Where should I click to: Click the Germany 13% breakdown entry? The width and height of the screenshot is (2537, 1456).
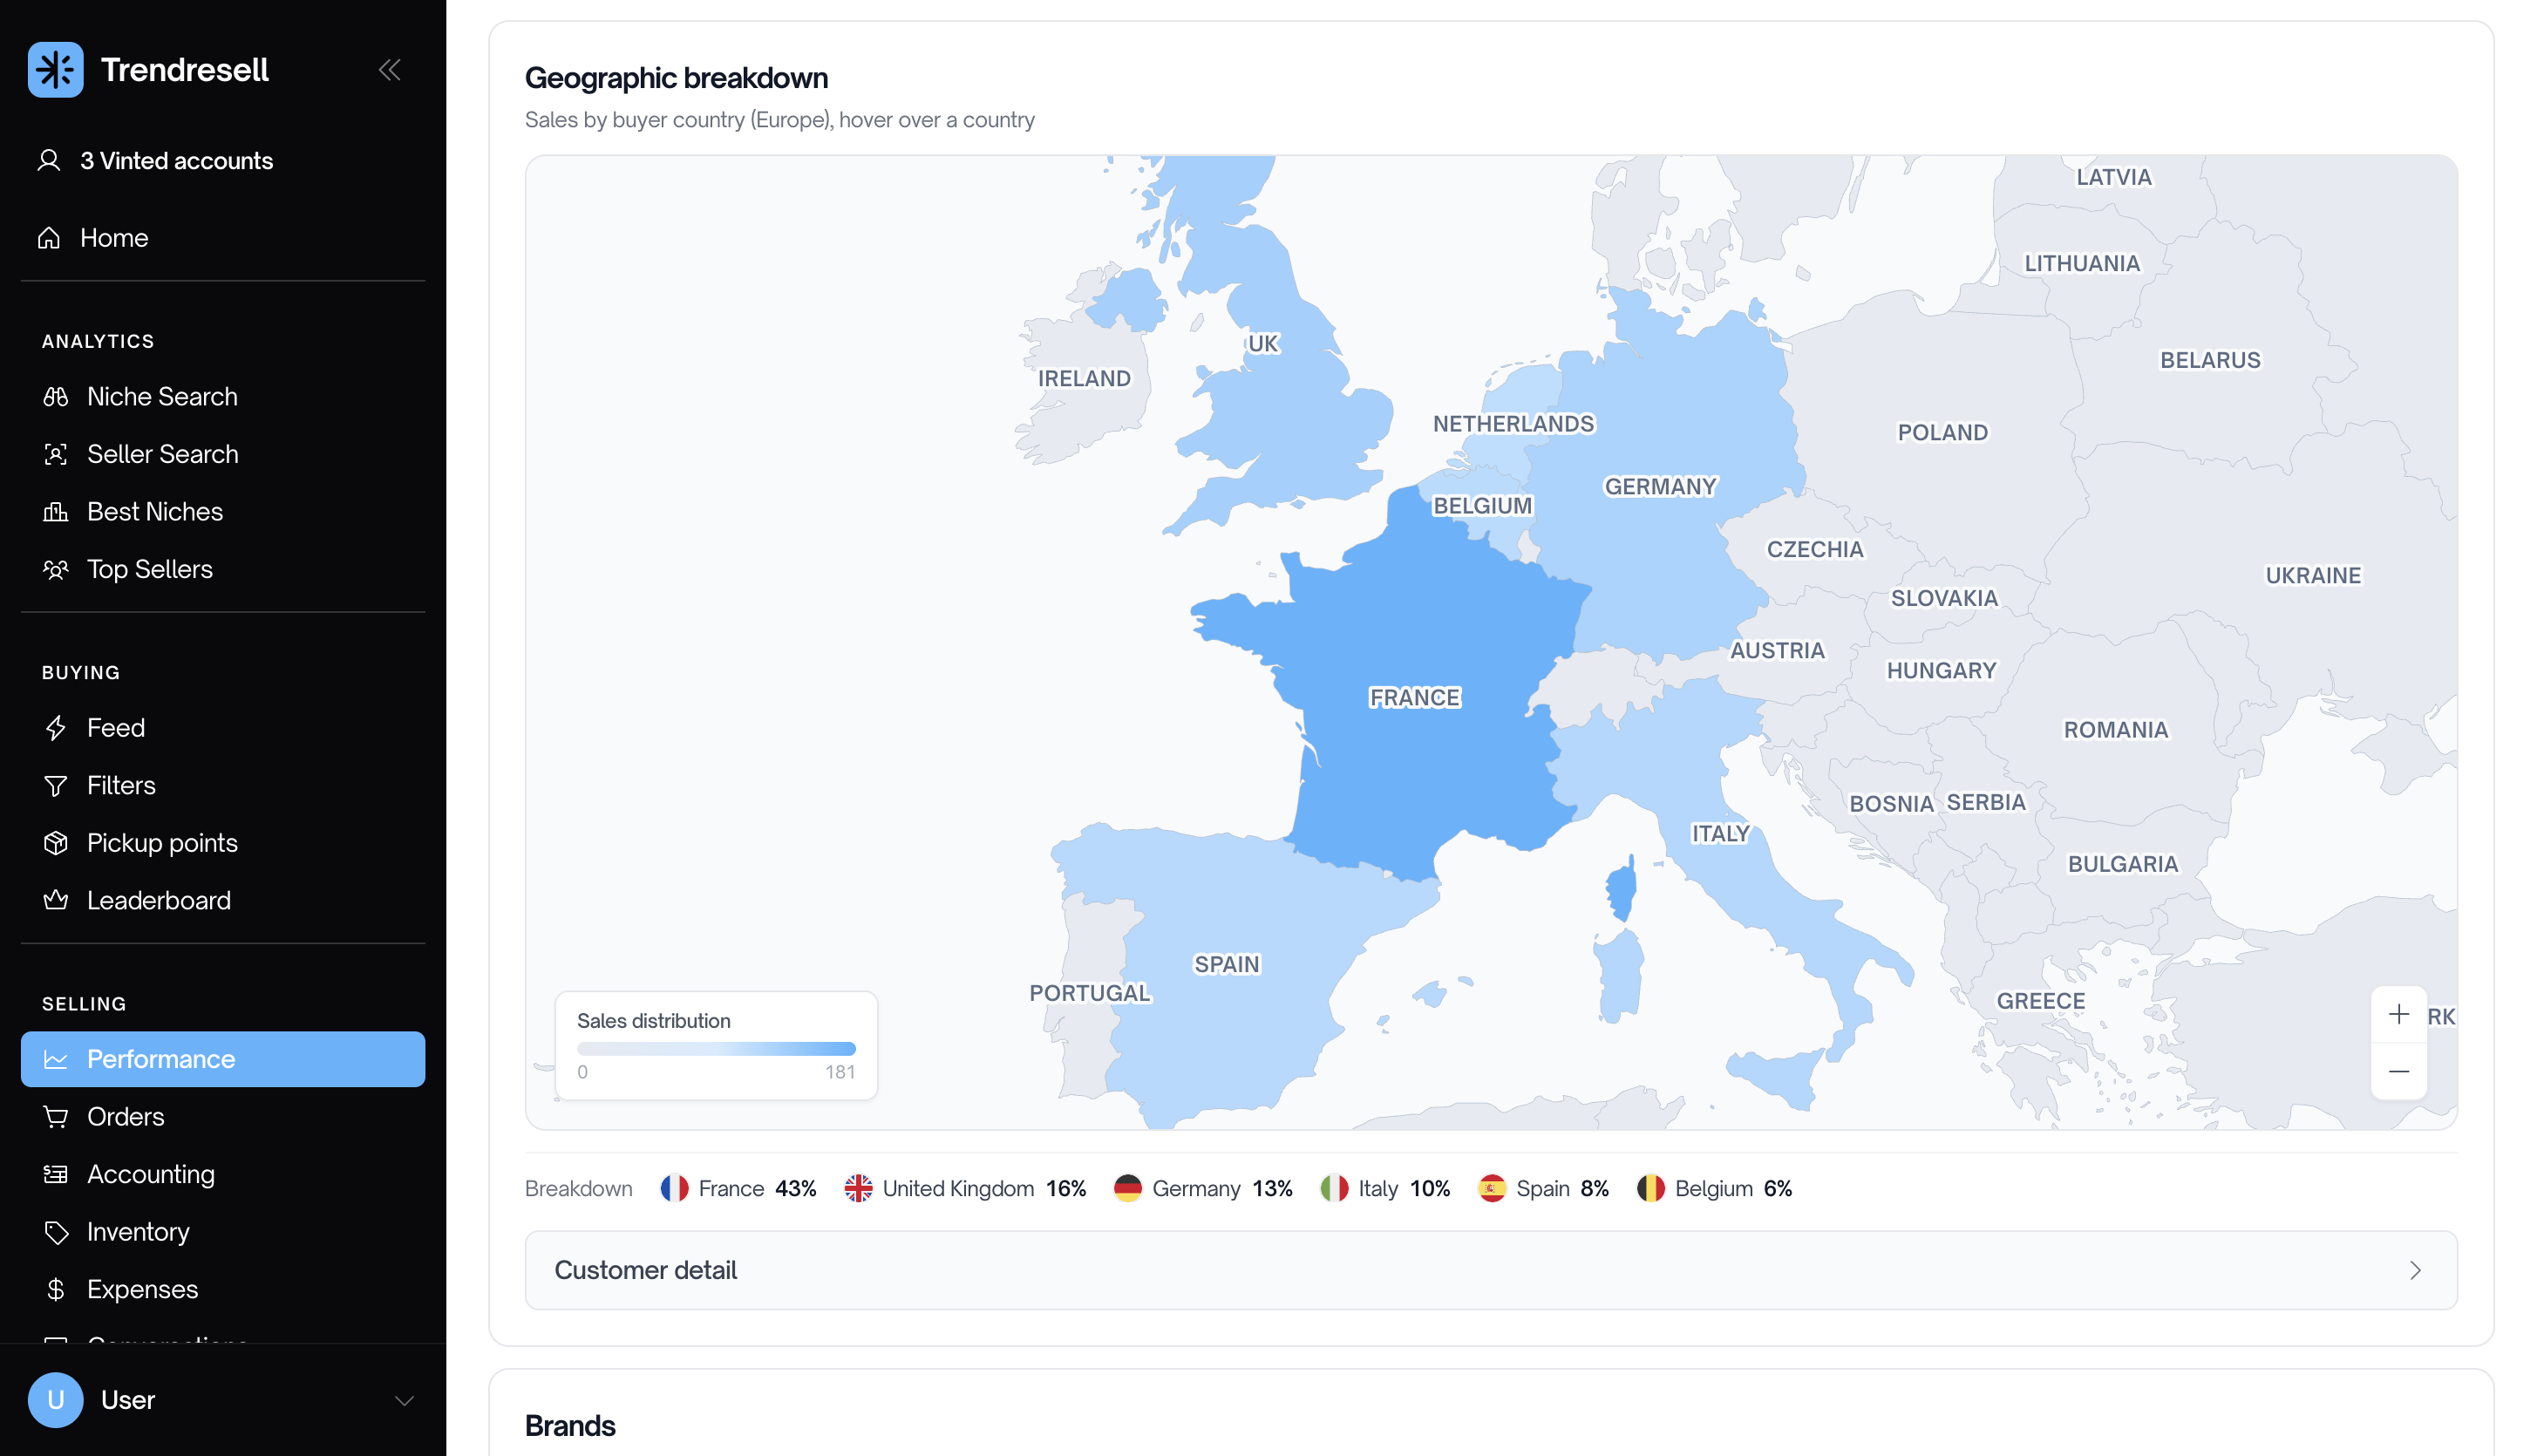pyautogui.click(x=1203, y=1189)
